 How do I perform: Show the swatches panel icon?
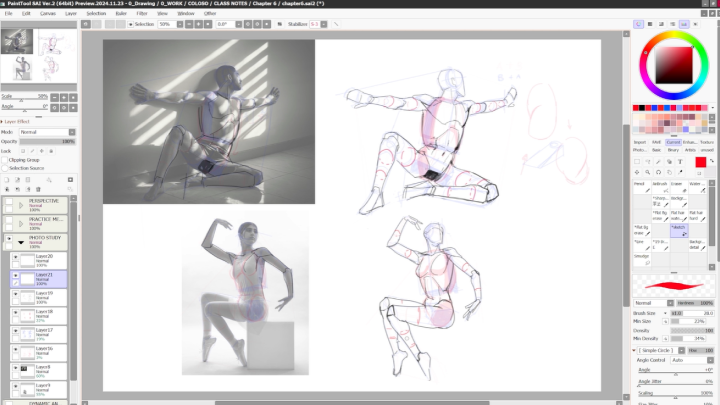(x=684, y=24)
